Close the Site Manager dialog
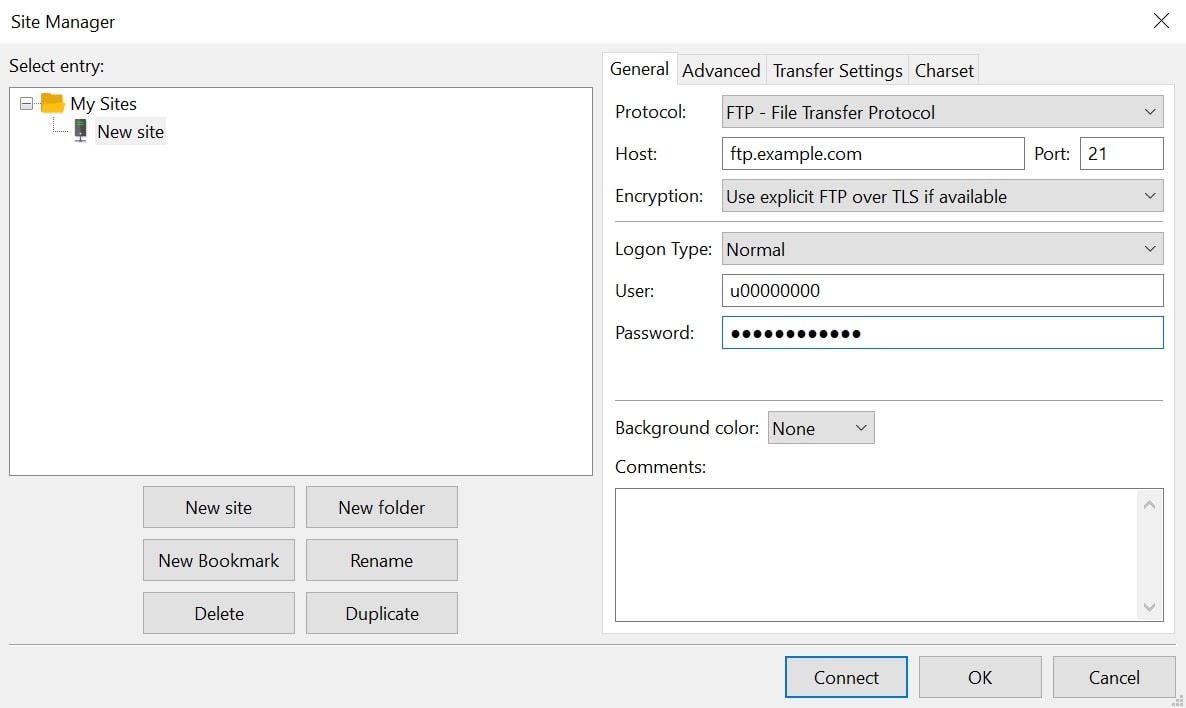This screenshot has width=1186, height=708. click(x=1161, y=20)
